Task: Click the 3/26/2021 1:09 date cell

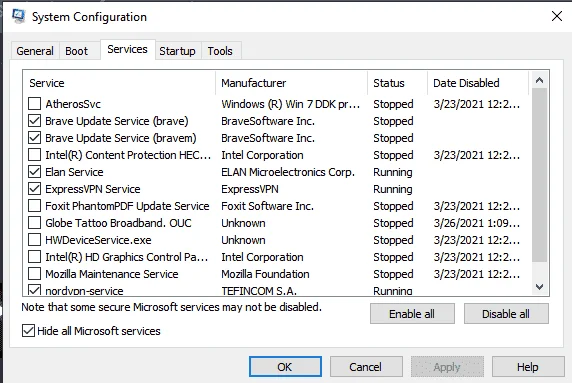Action: pos(476,223)
